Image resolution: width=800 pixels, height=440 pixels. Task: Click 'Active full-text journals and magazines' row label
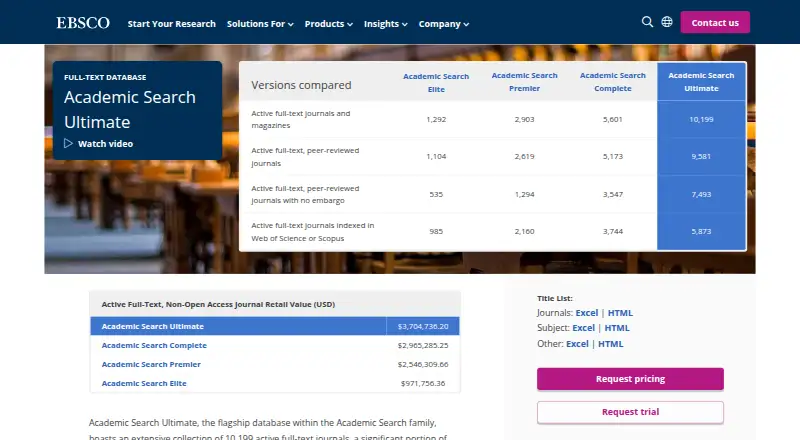pos(301,119)
